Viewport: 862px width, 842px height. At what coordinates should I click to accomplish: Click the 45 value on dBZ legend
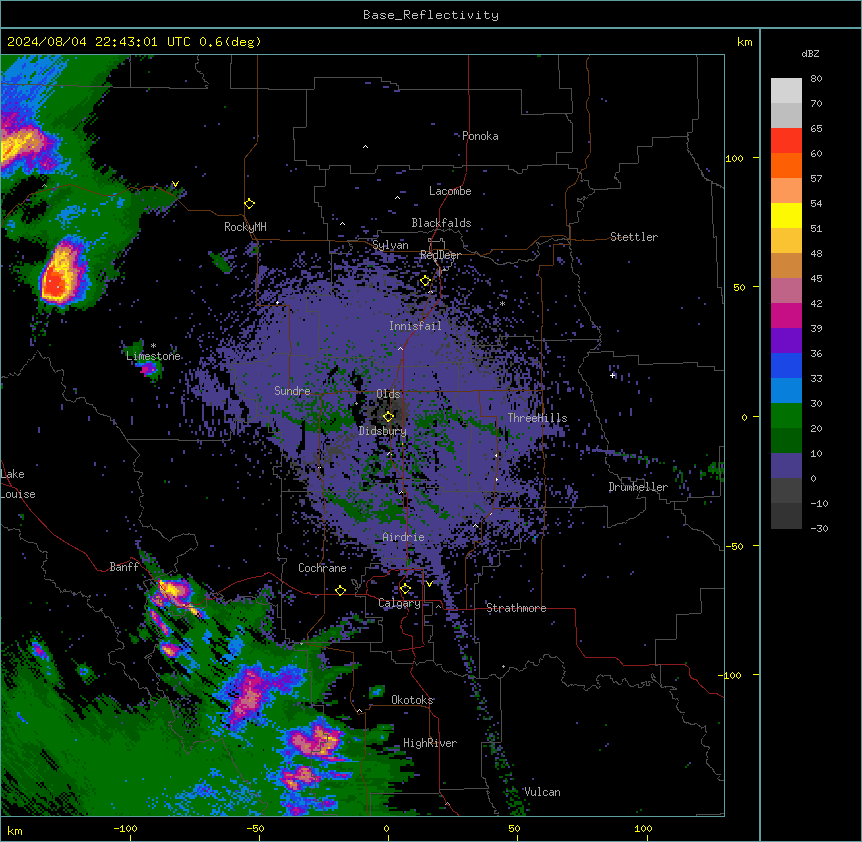(816, 279)
